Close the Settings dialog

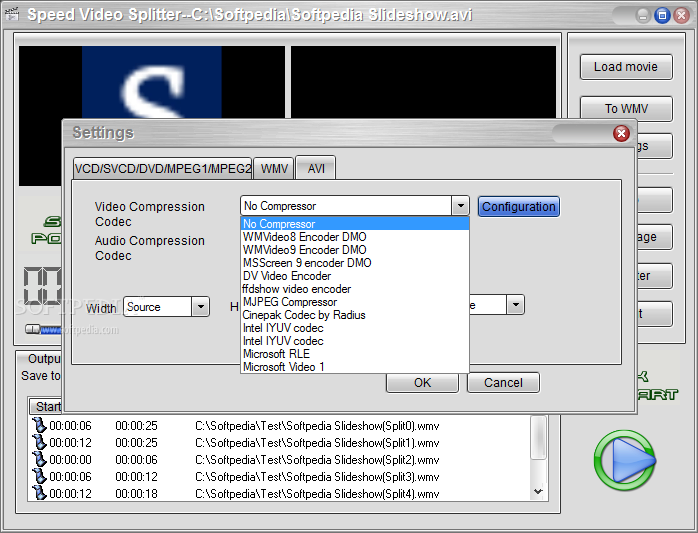621,133
